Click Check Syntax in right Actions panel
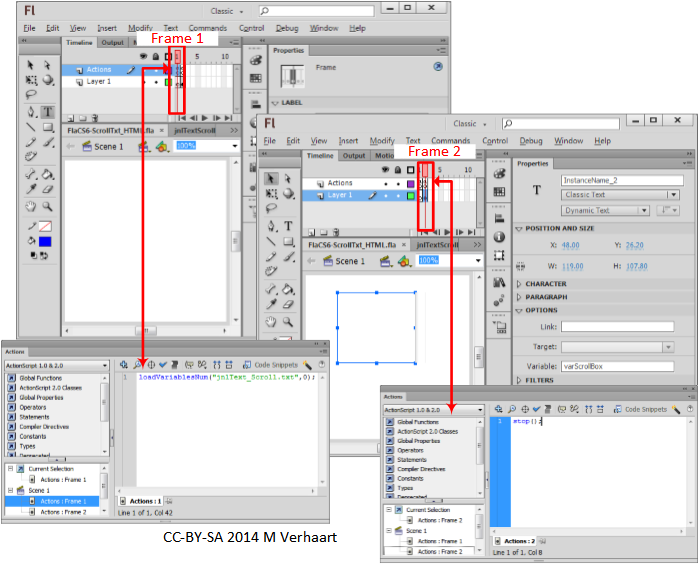This screenshot has height=564, width=699. tap(537, 409)
